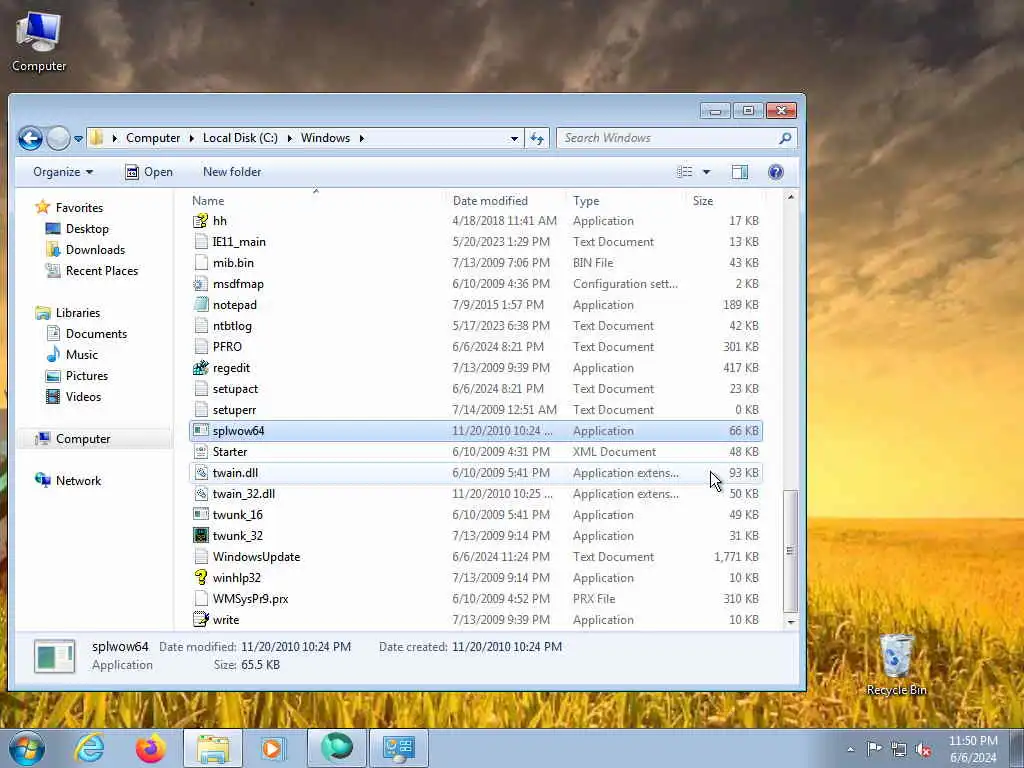This screenshot has width=1024, height=768.
Task: Click the file list scrollbar thumb
Action: click(x=790, y=551)
